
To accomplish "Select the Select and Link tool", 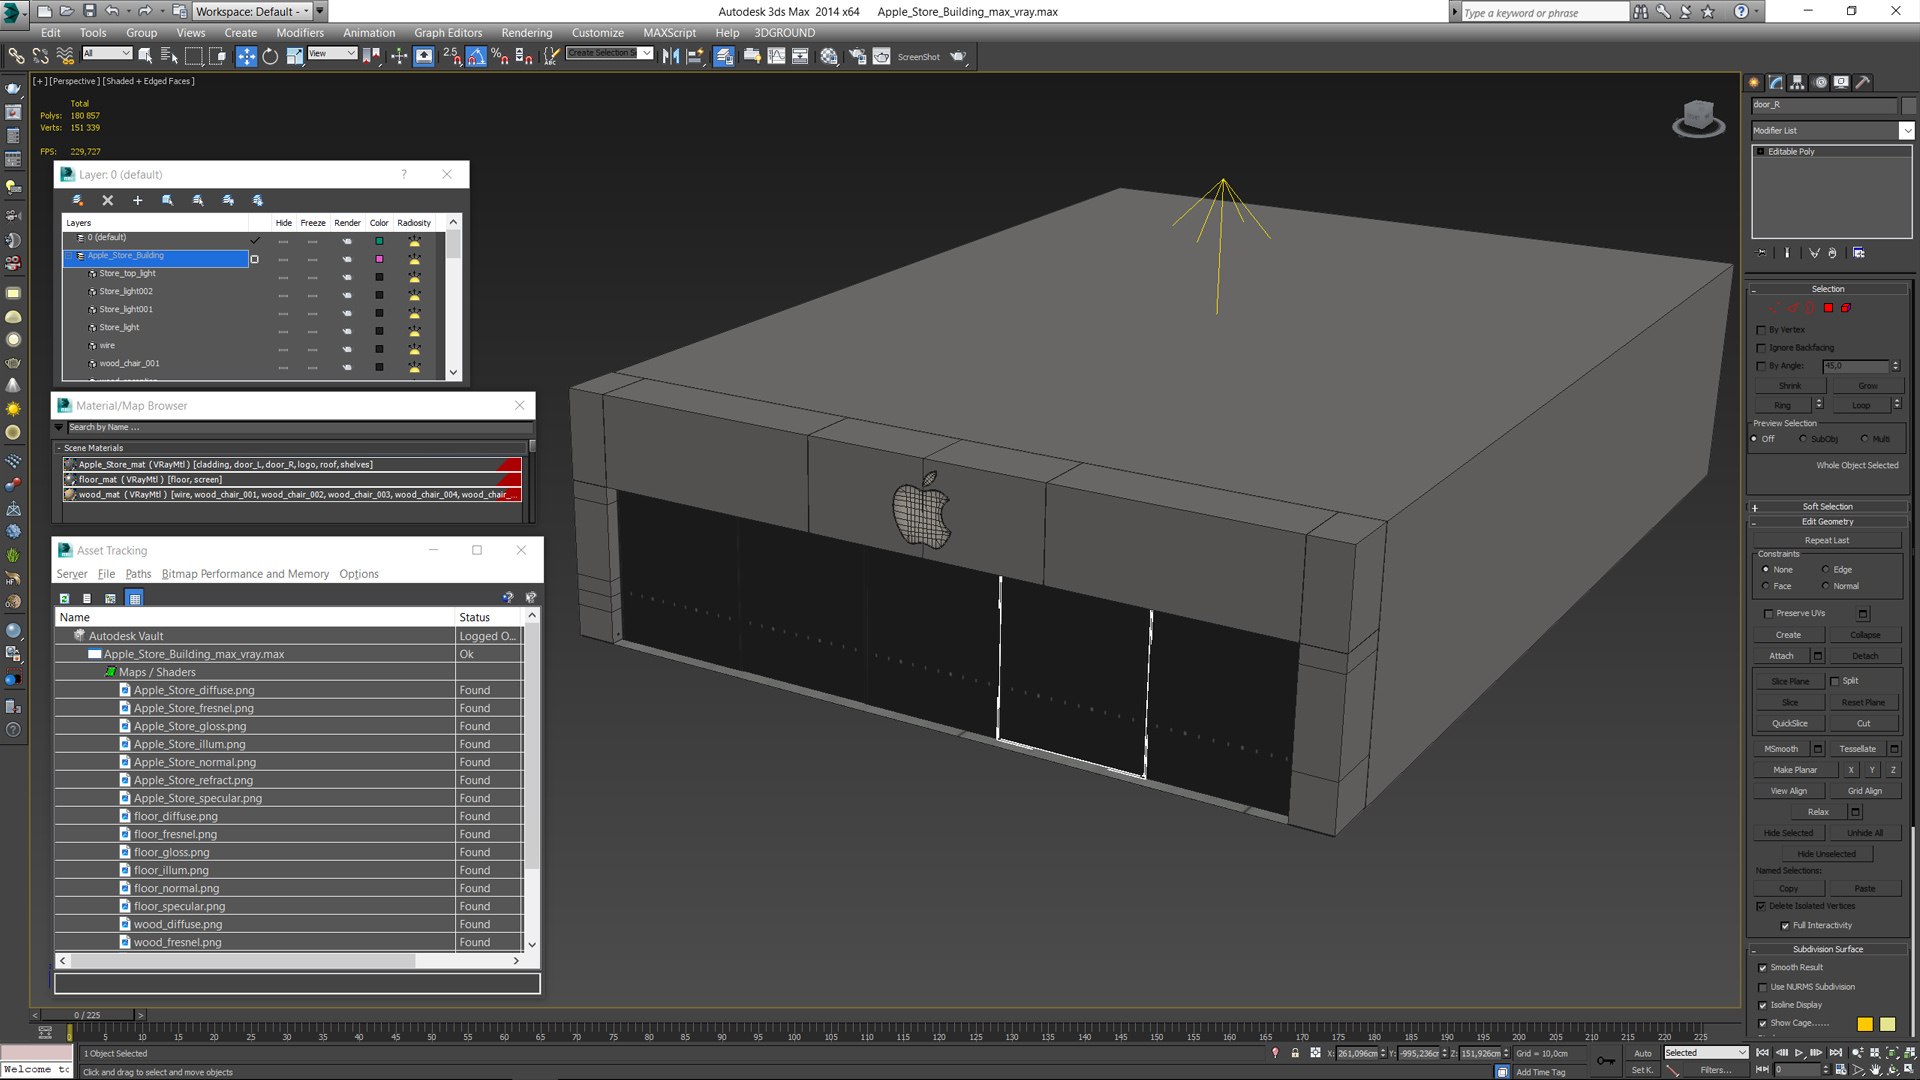I will 16,56.
